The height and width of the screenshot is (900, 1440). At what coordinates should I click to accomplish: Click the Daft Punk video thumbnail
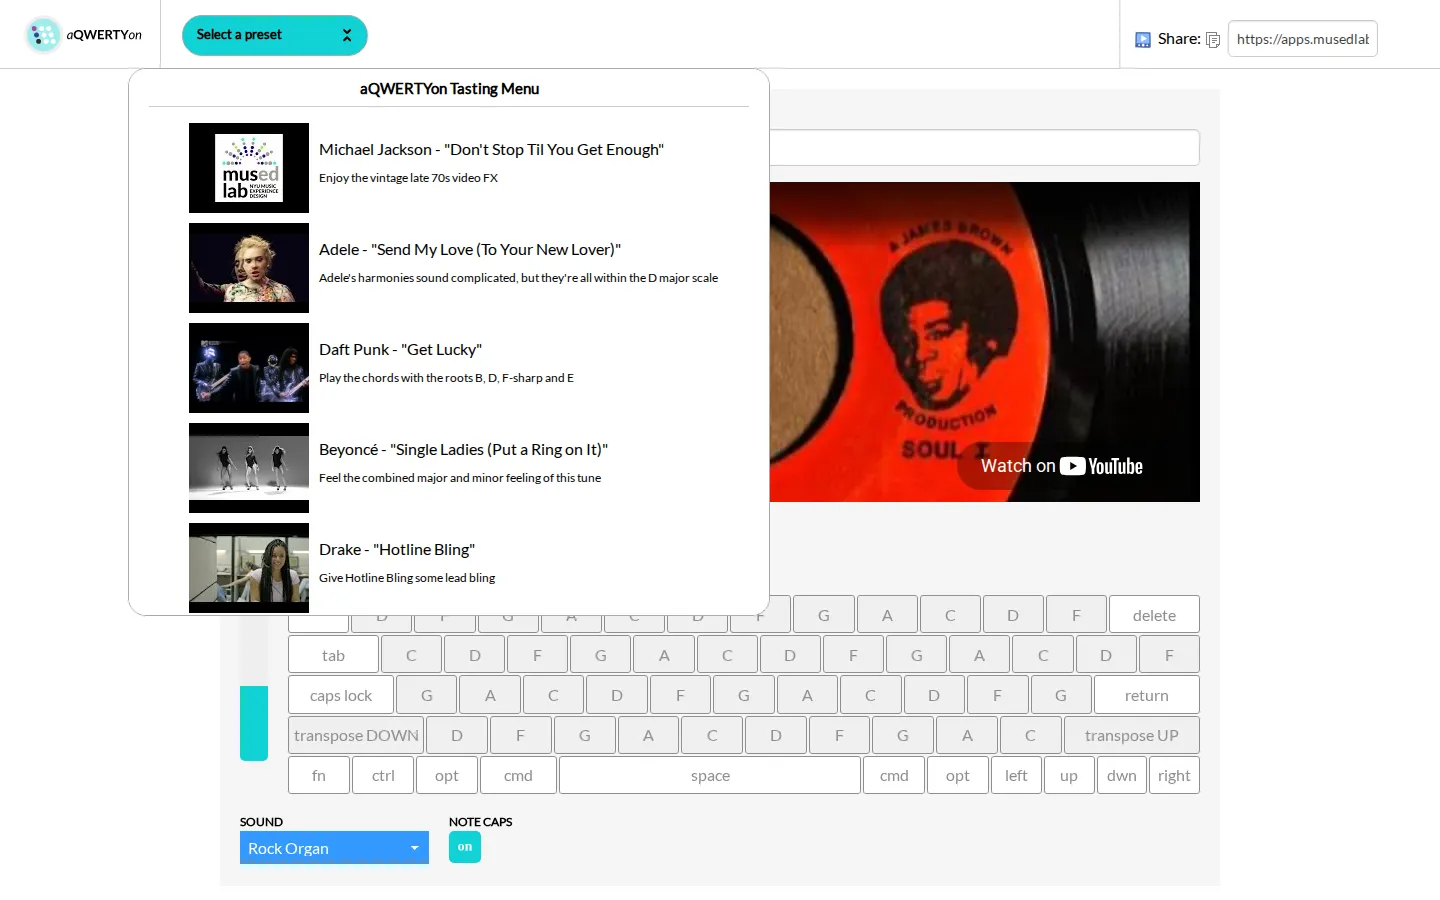tap(249, 368)
